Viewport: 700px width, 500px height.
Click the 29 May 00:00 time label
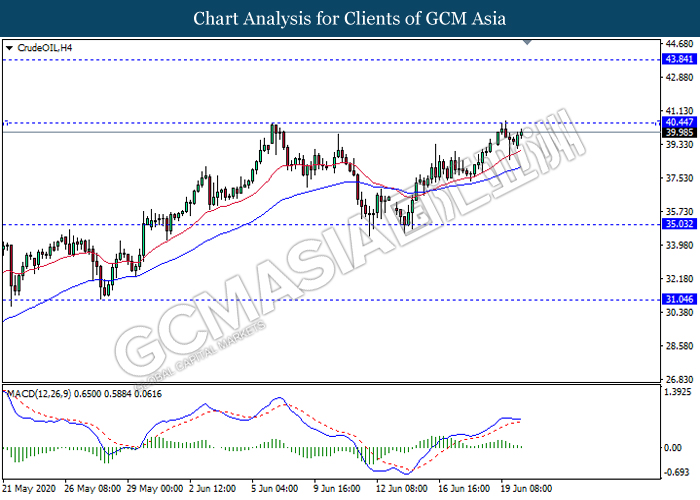click(155, 489)
